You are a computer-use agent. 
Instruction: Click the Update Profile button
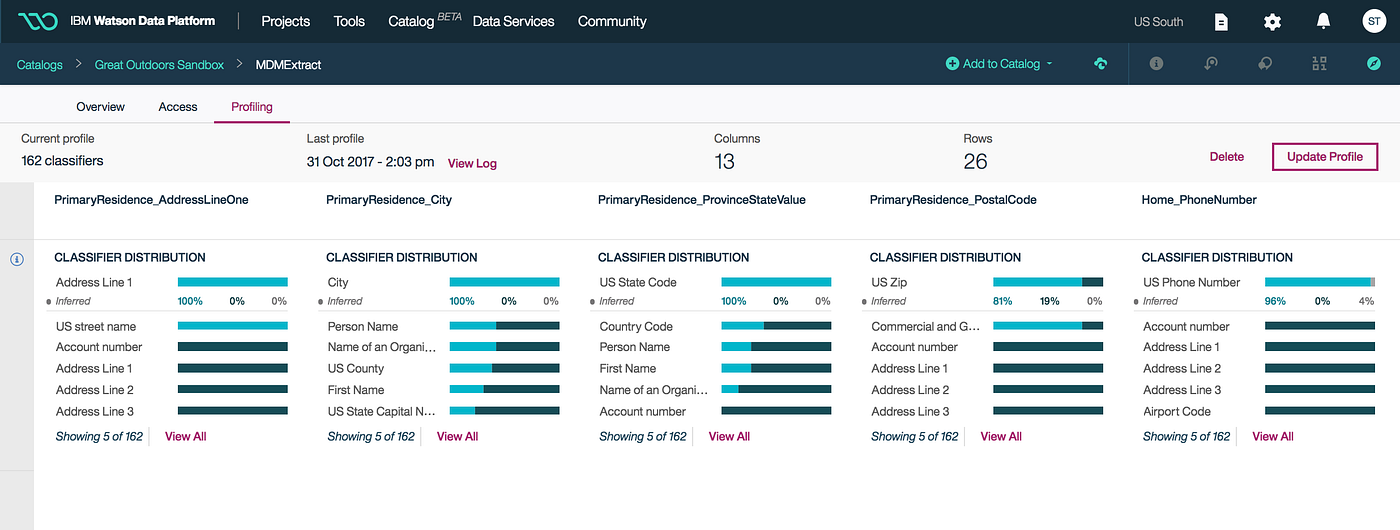pyautogui.click(x=1325, y=157)
